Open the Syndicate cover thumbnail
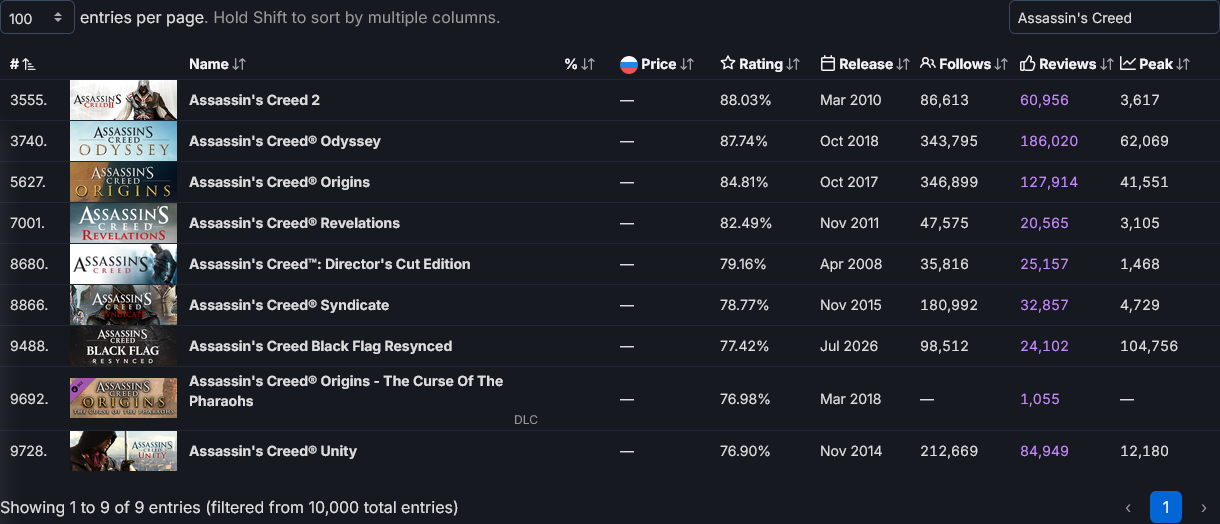 click(123, 305)
